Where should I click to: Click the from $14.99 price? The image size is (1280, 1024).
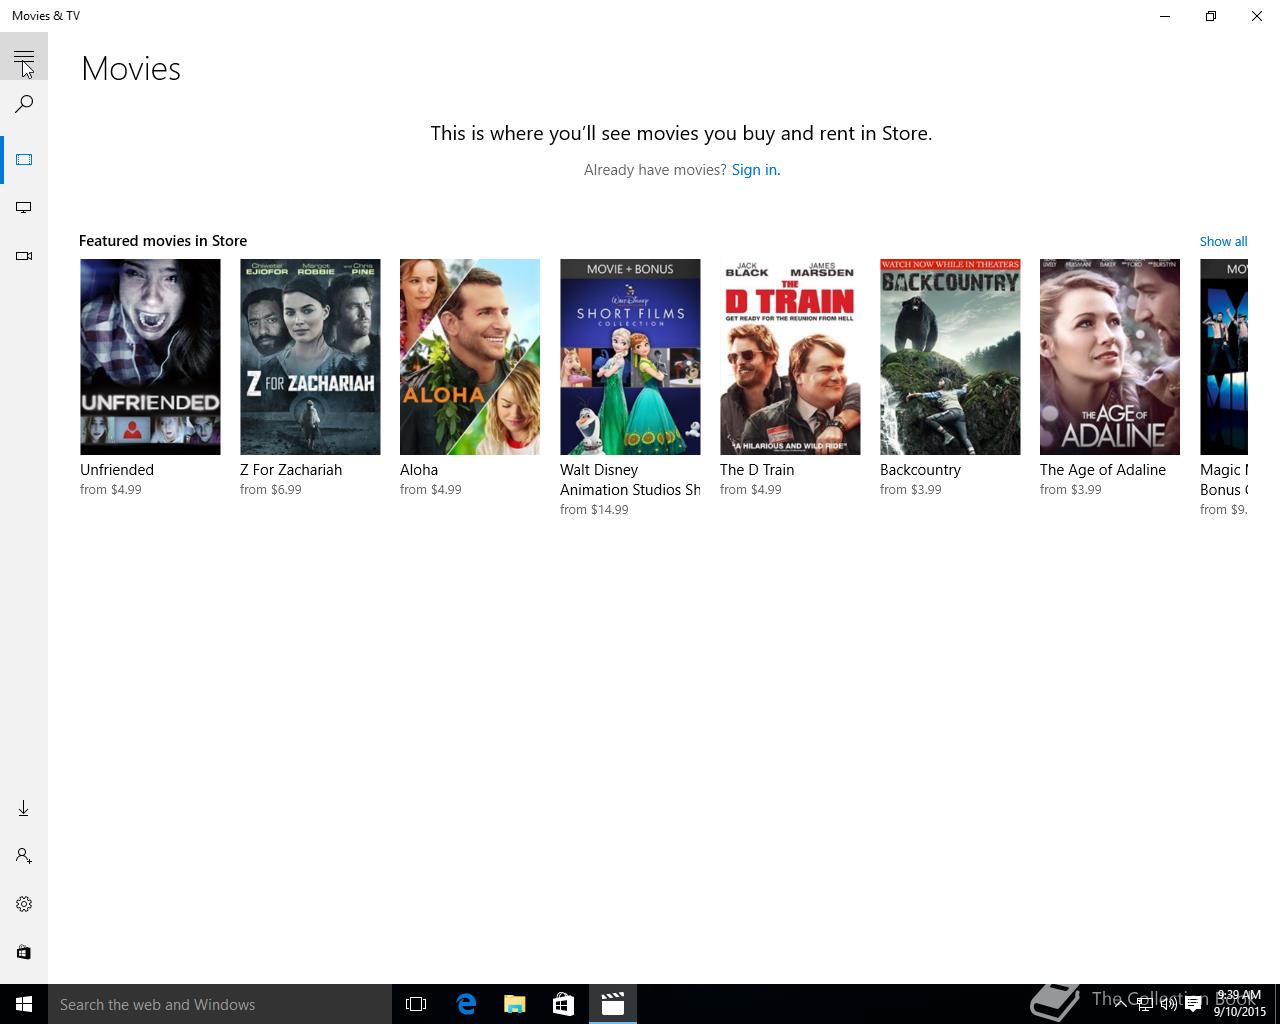coord(594,510)
